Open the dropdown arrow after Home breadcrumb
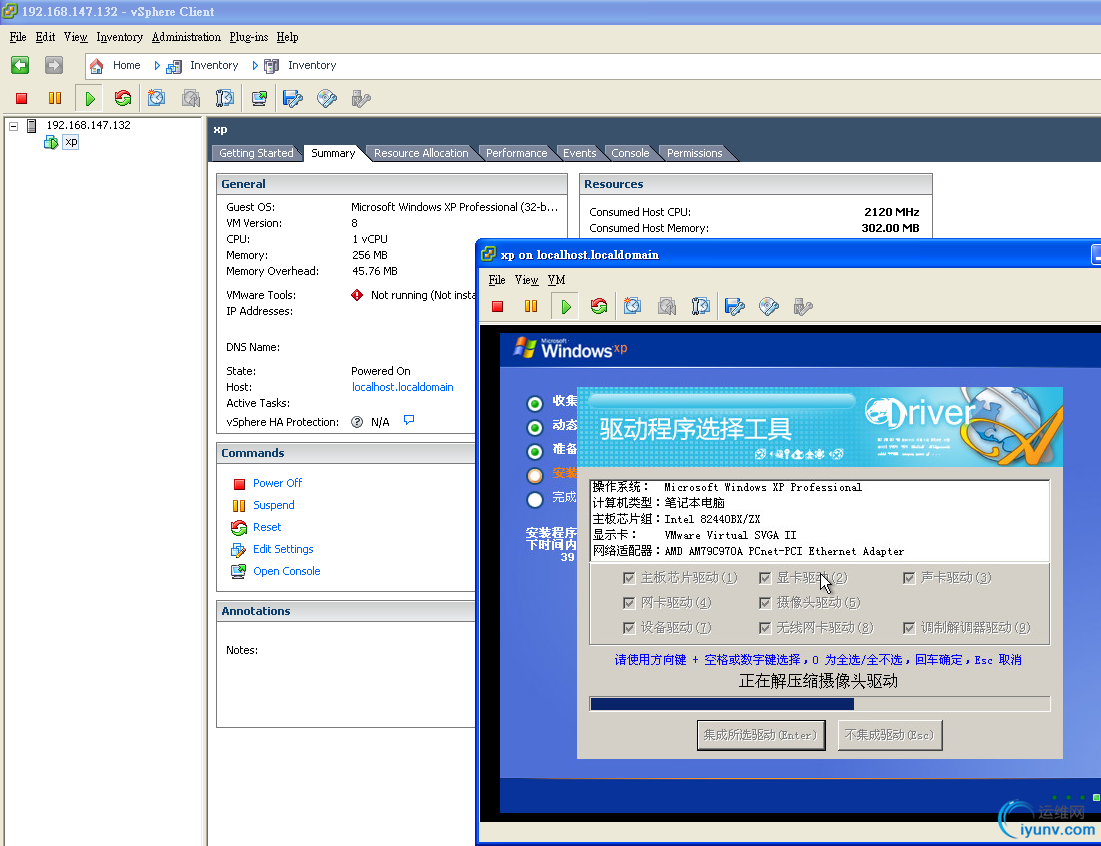The image size is (1101, 846). (x=157, y=66)
